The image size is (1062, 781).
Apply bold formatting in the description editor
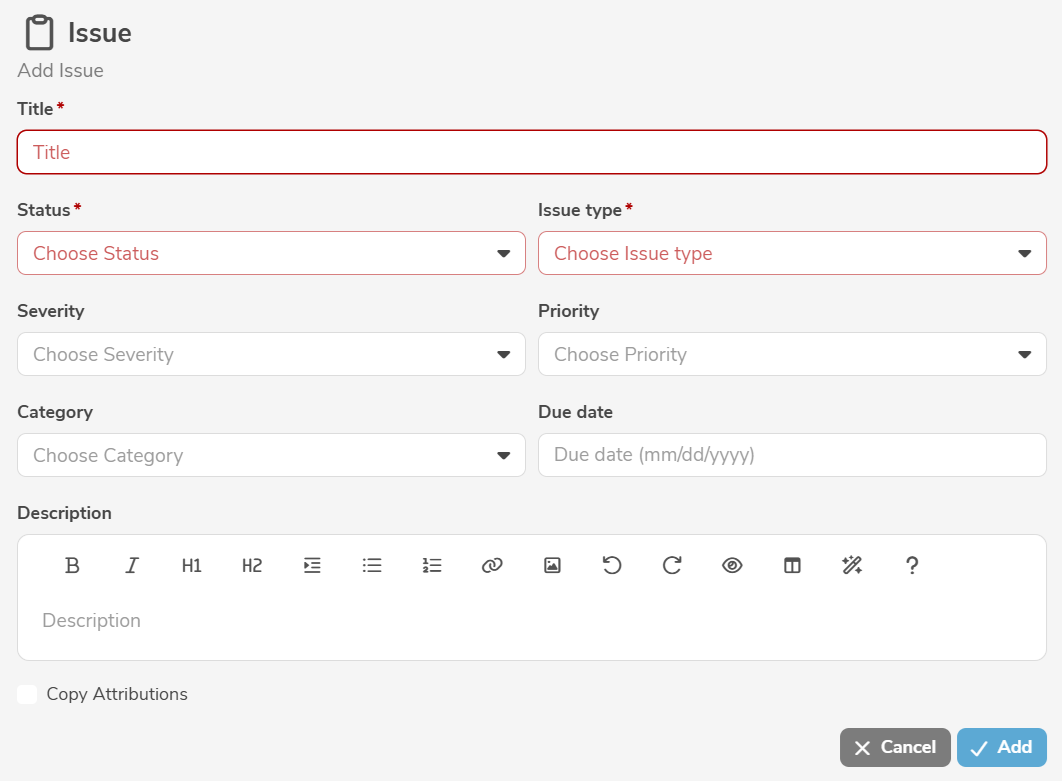point(72,565)
